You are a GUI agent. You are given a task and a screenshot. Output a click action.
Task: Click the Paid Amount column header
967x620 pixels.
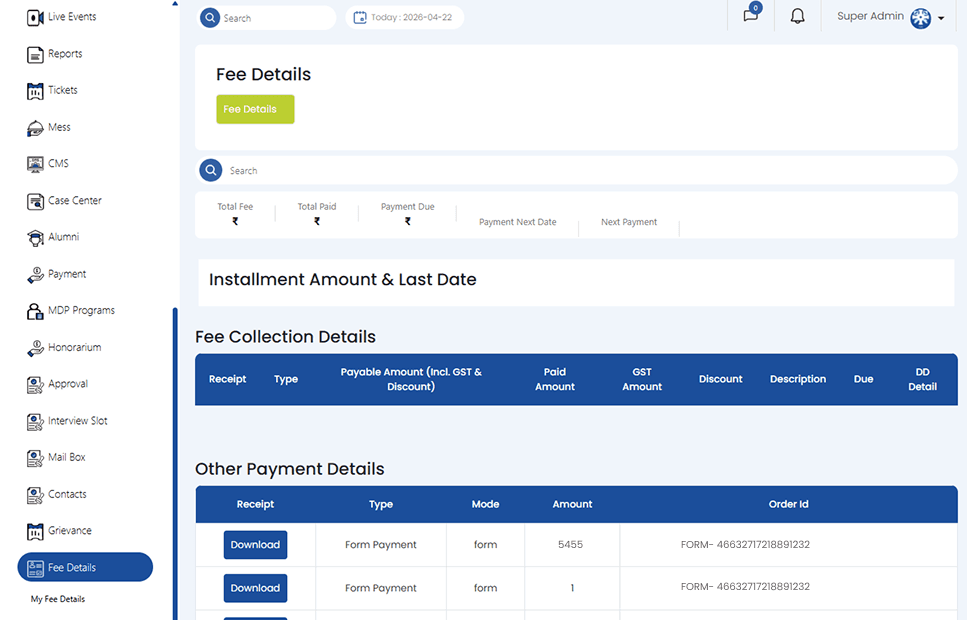pyautogui.click(x=554, y=379)
